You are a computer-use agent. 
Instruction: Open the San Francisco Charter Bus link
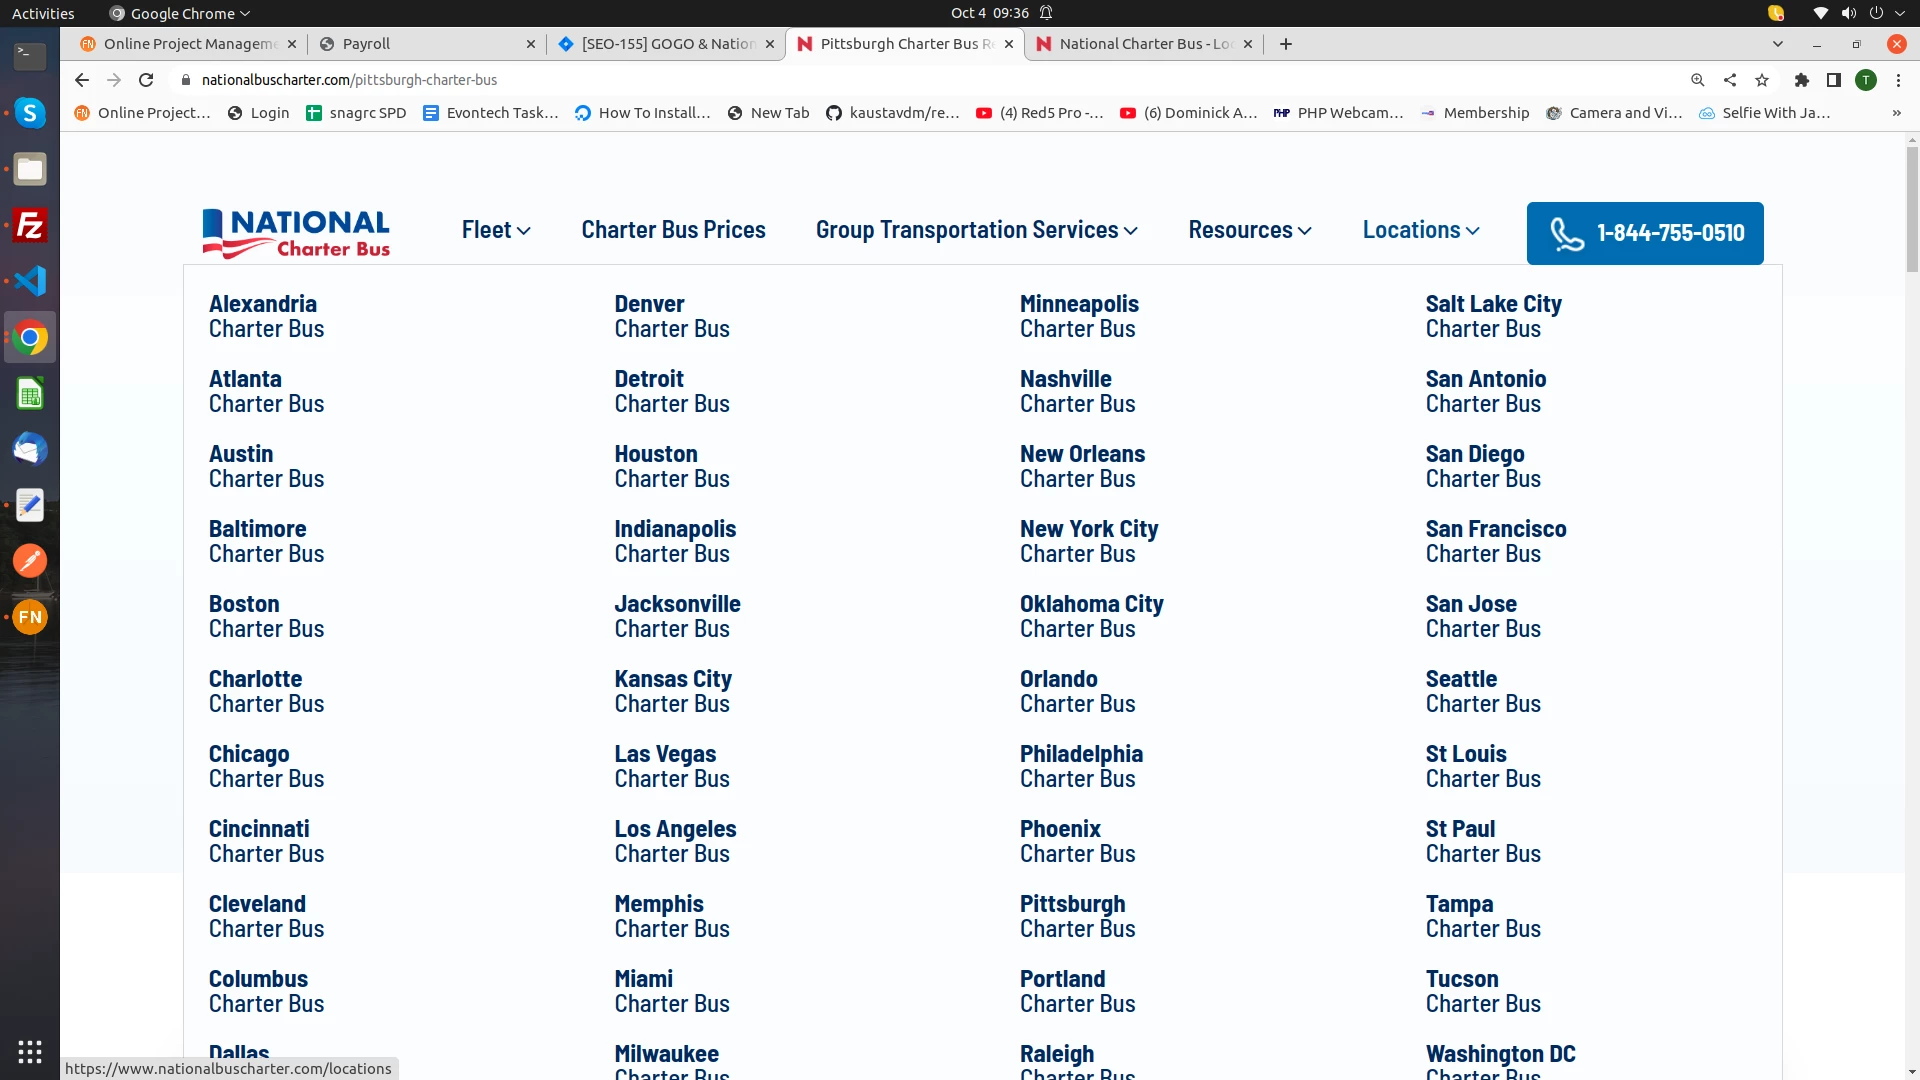pyautogui.click(x=1496, y=541)
